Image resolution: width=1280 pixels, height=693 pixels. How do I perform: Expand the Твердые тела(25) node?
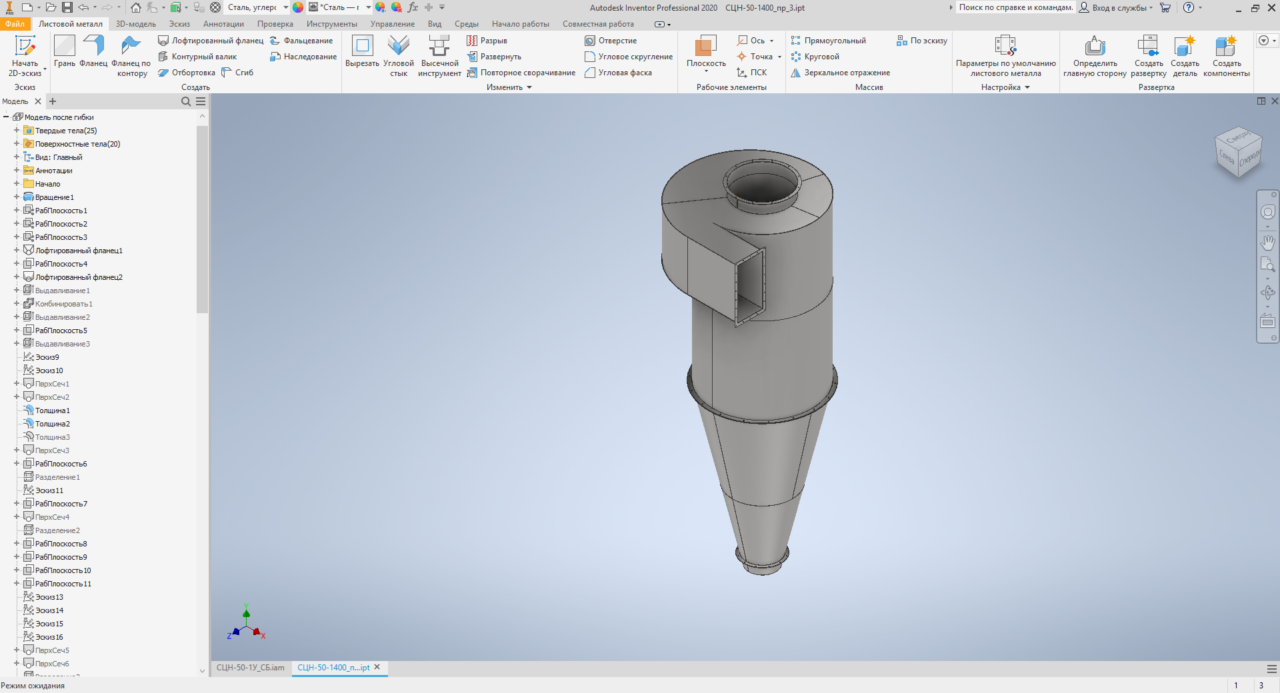pyautogui.click(x=16, y=131)
